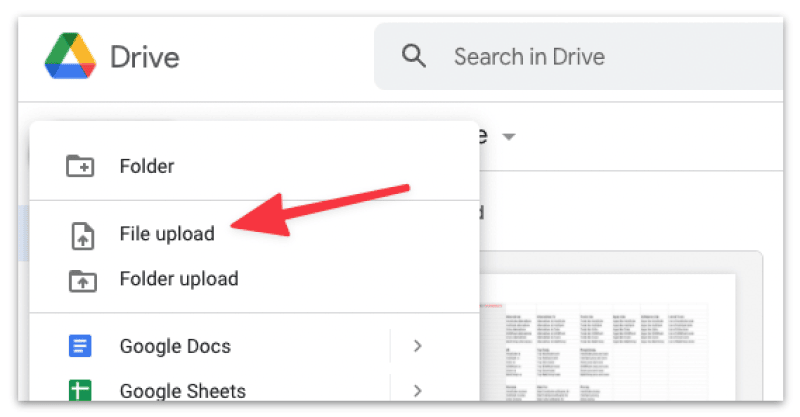Open the My Drive dropdown arrow
Viewport: 800px width, 417px height.
click(x=508, y=137)
